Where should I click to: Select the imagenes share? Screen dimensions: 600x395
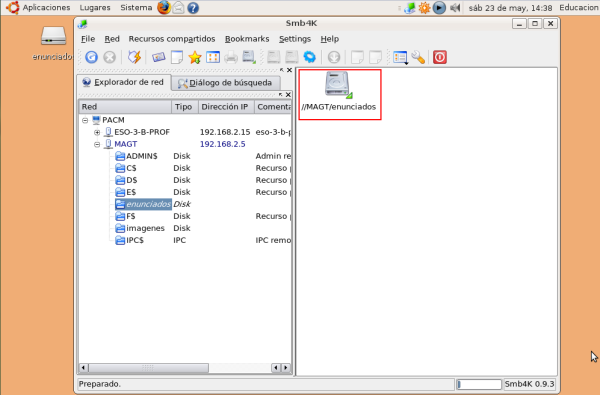point(145,228)
